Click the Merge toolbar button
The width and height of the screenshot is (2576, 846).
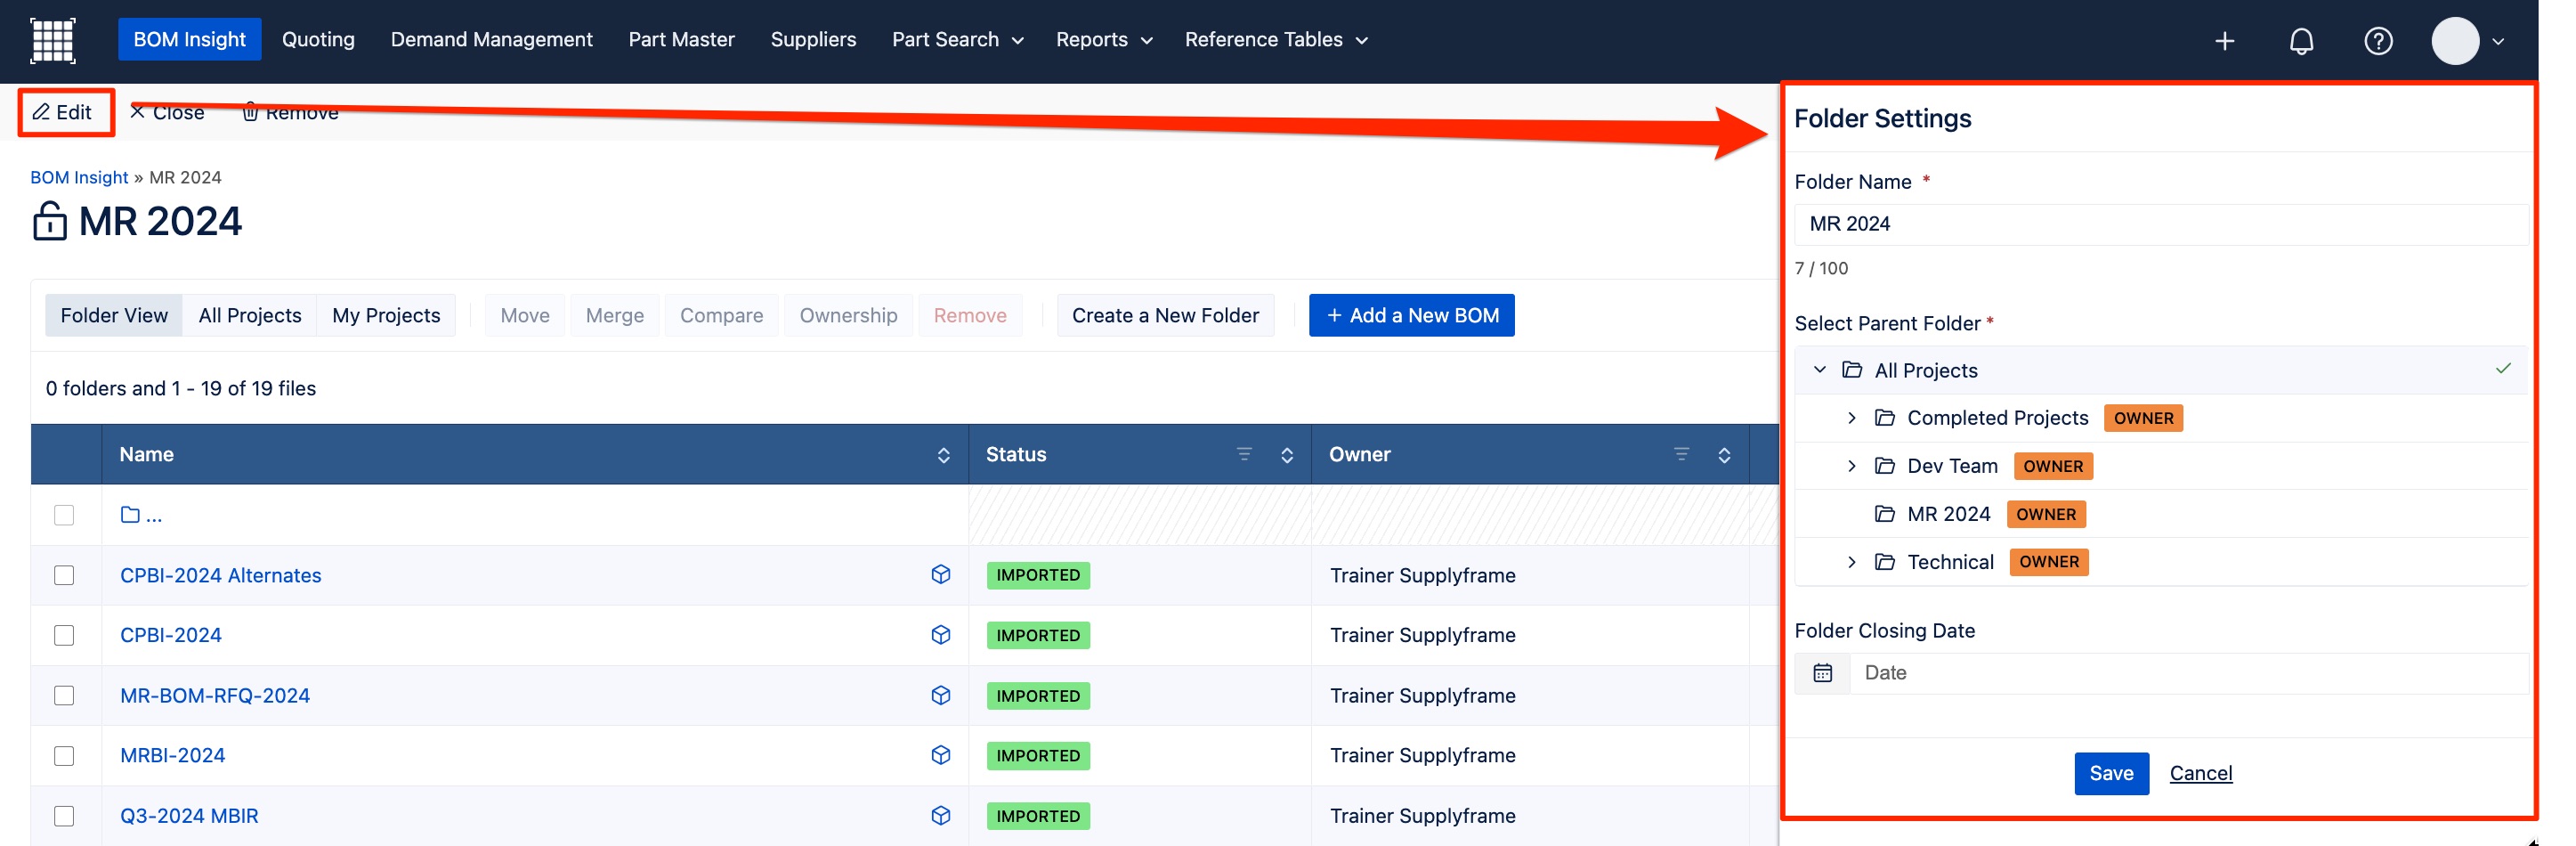coord(615,316)
